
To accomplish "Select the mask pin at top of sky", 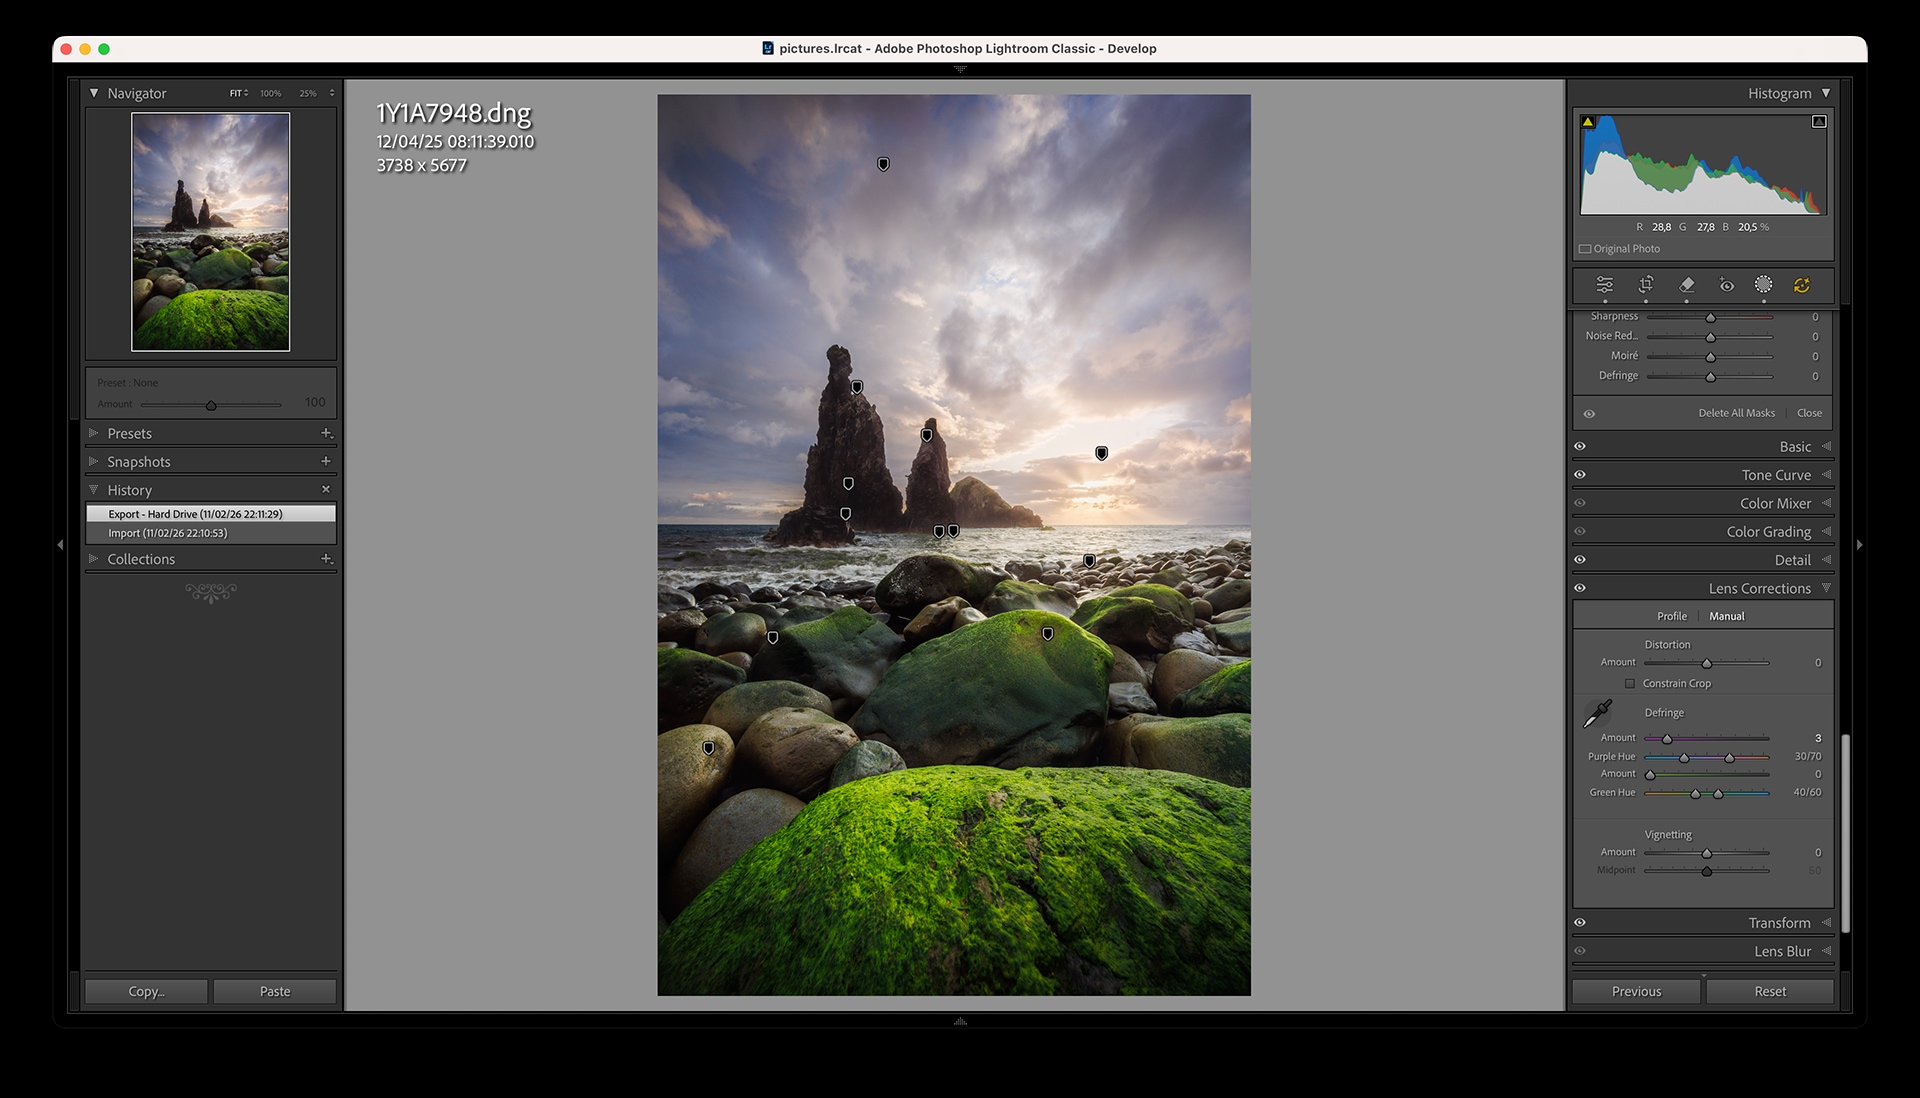I will pyautogui.click(x=883, y=164).
